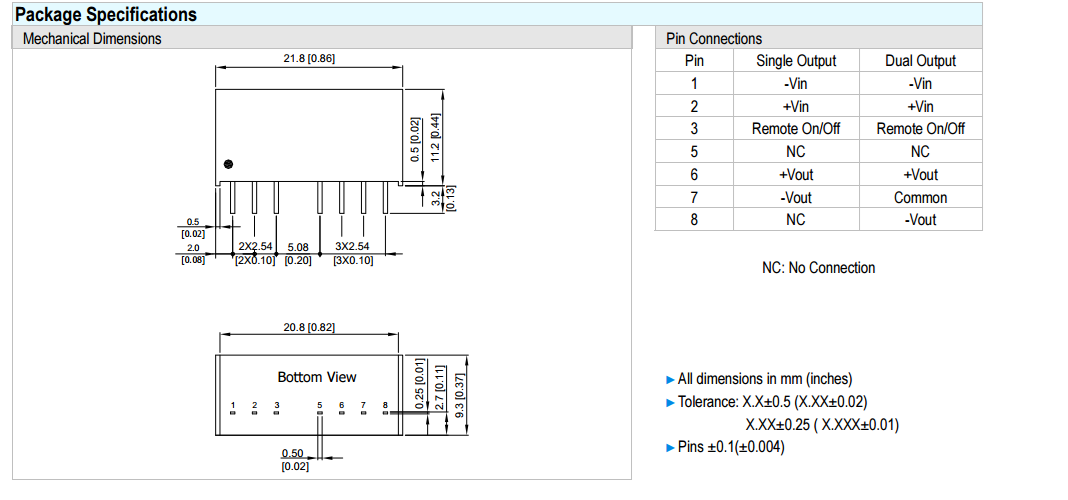The height and width of the screenshot is (500, 1068).
Task: Select the Common cell in pin 7 row
Action: point(920,198)
